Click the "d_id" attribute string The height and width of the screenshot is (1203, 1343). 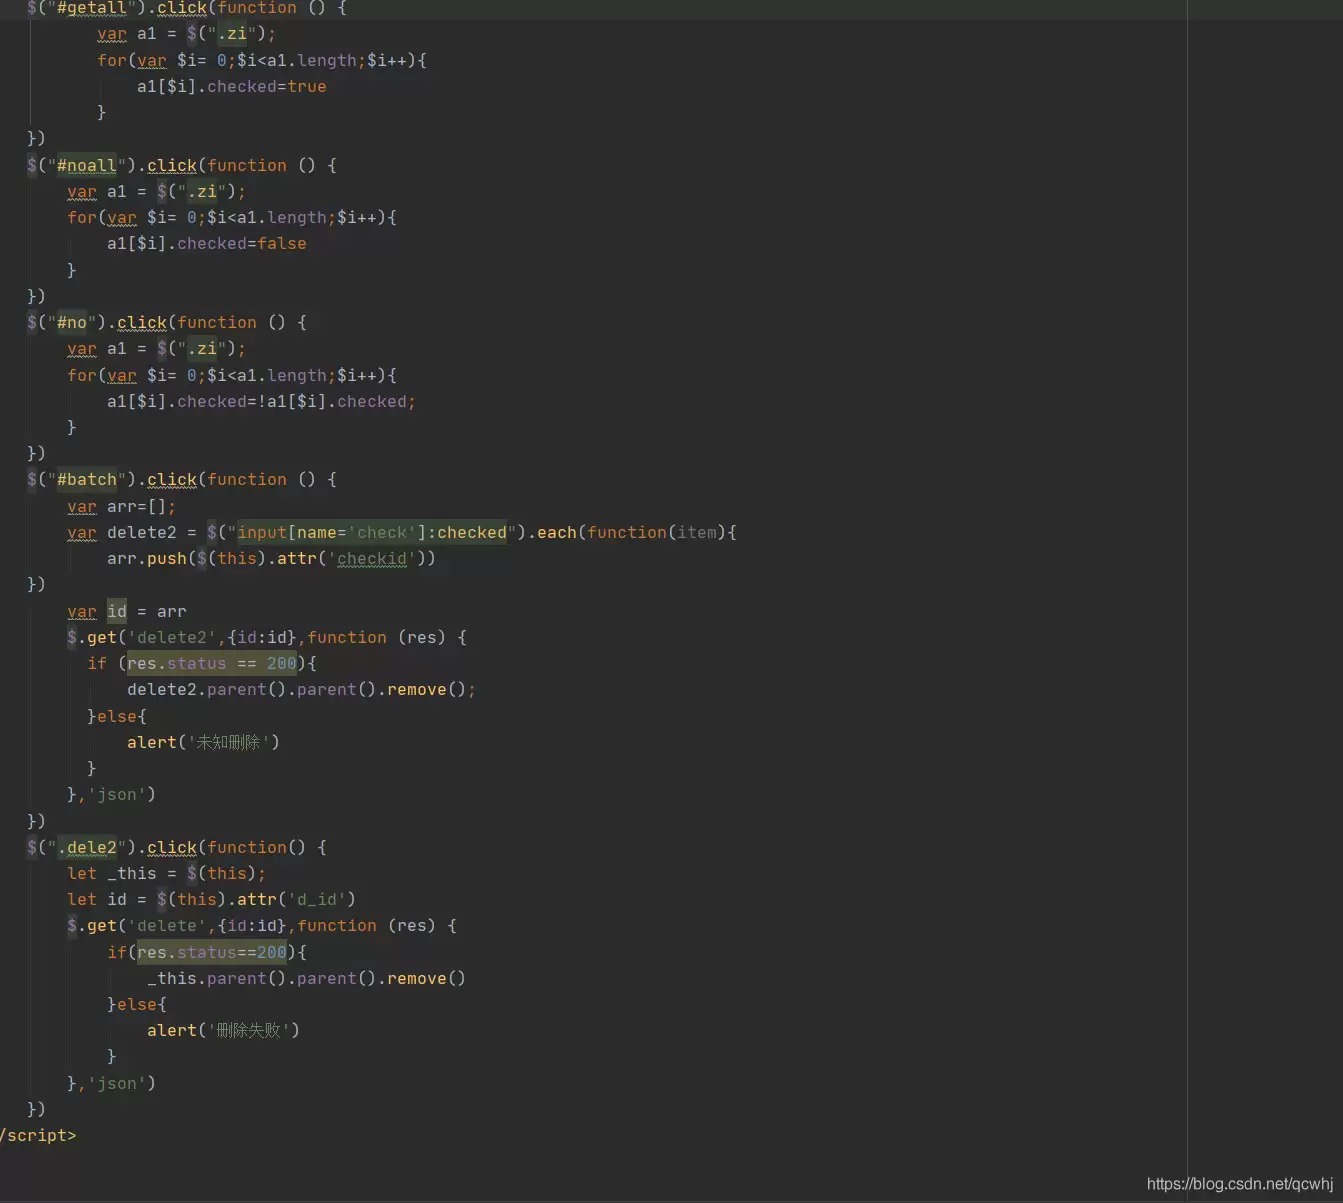pyautogui.click(x=319, y=899)
